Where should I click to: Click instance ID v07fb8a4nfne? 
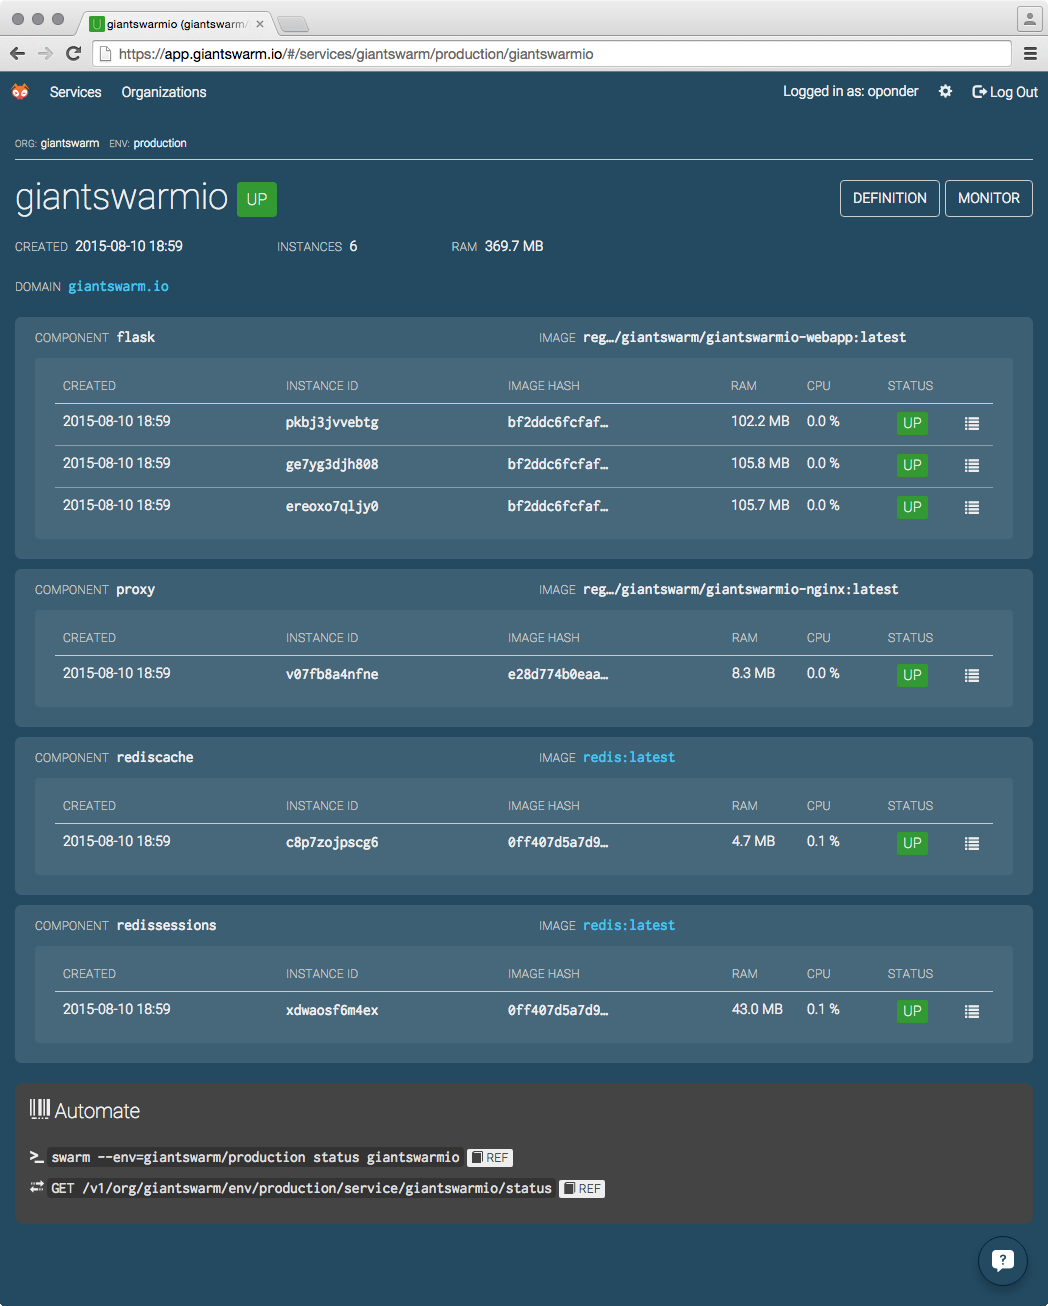click(x=332, y=674)
